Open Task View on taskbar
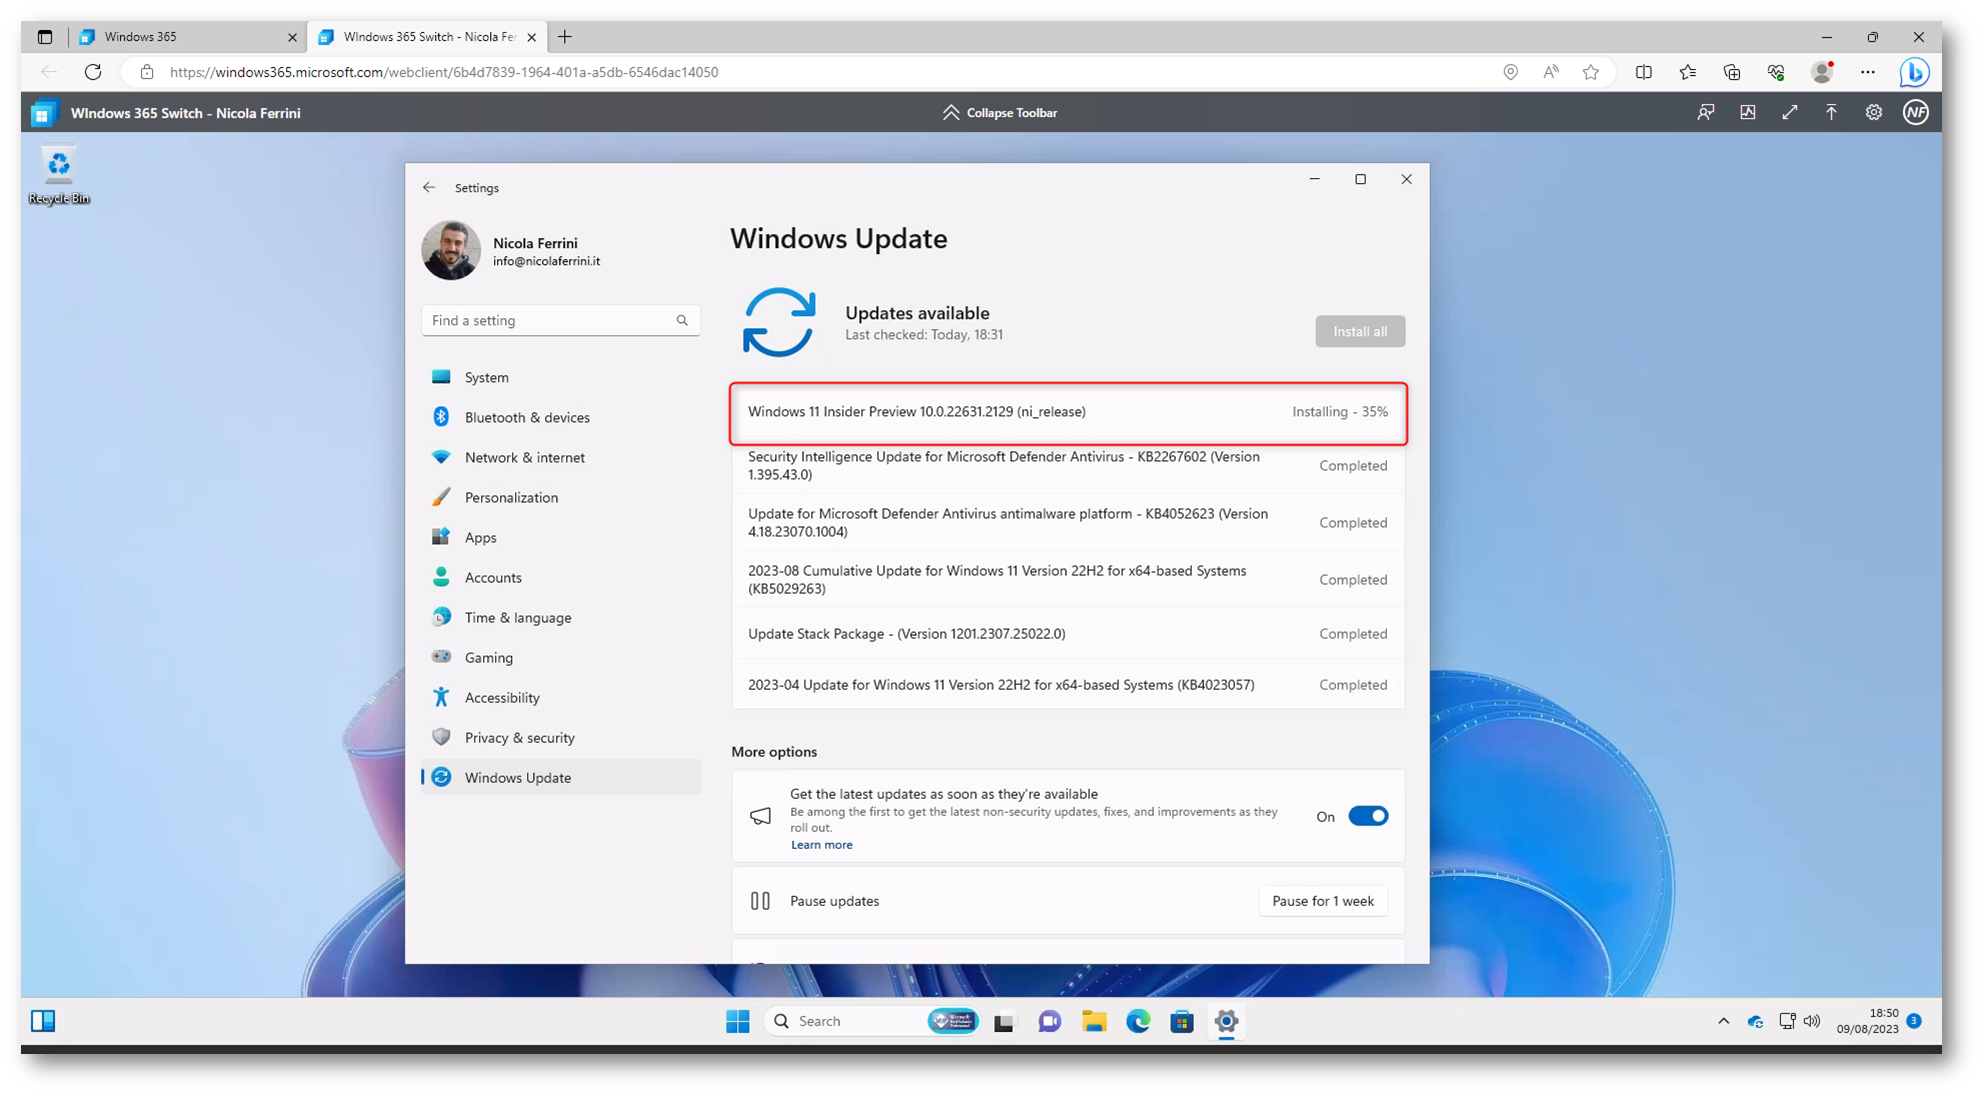This screenshot has height=1096, width=1984. point(1003,1021)
